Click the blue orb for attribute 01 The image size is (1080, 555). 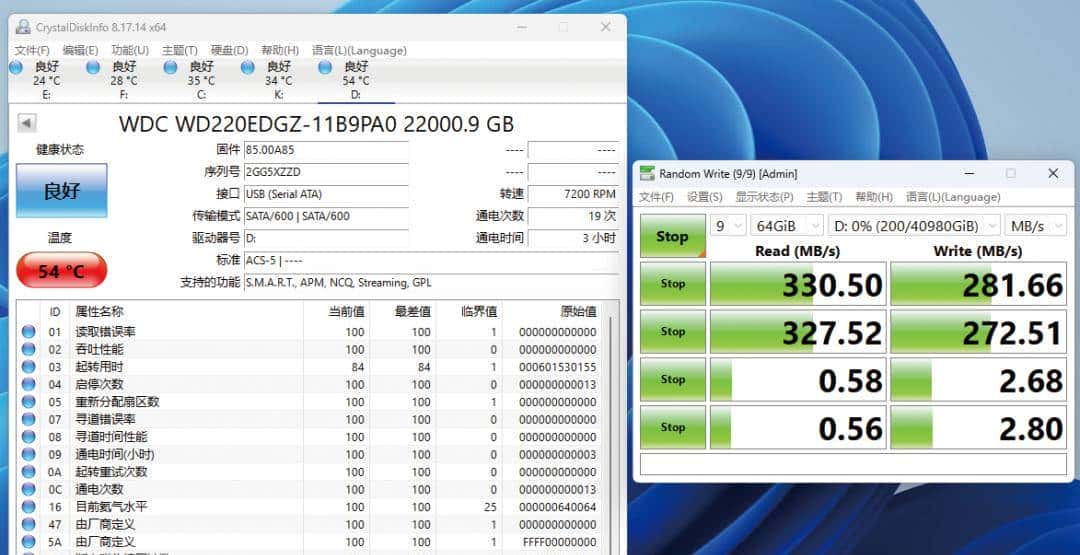28,332
